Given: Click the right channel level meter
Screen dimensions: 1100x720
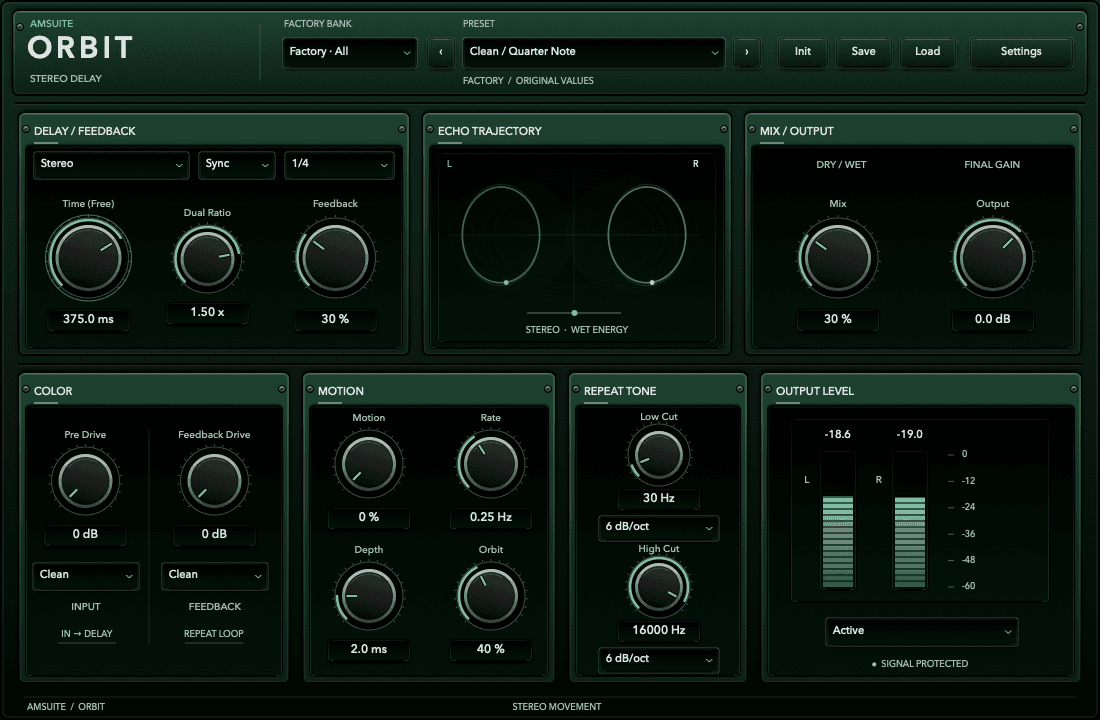Looking at the screenshot, I should 910,520.
